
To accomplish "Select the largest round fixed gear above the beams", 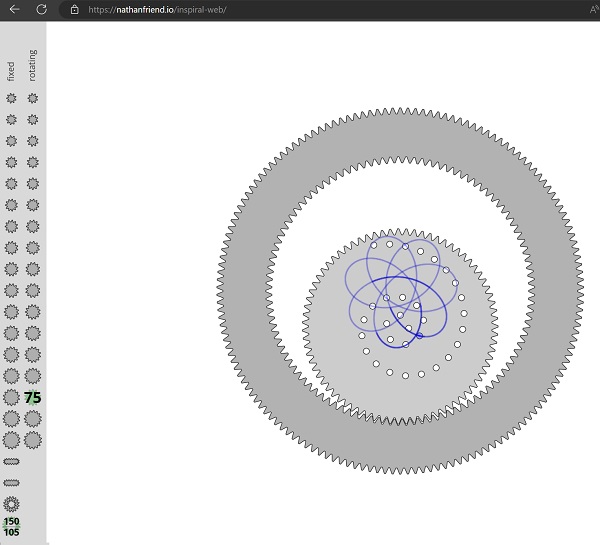I will pos(11,440).
